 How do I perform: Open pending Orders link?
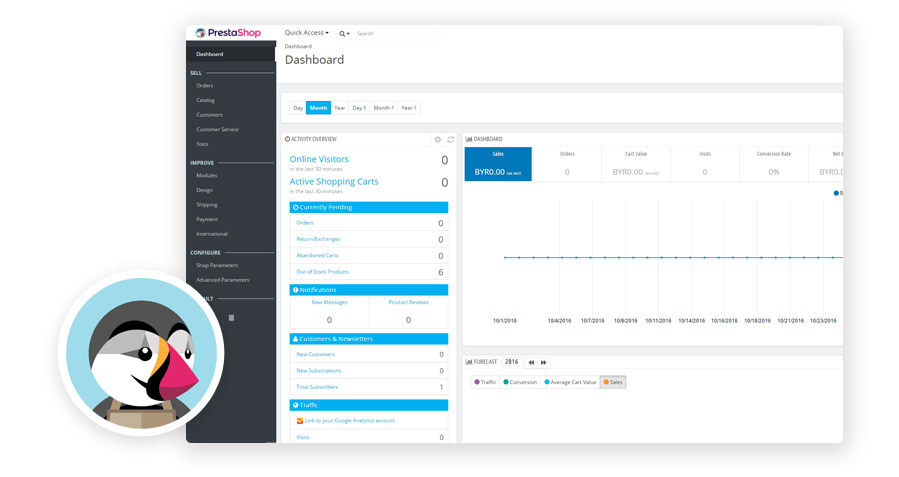[305, 222]
